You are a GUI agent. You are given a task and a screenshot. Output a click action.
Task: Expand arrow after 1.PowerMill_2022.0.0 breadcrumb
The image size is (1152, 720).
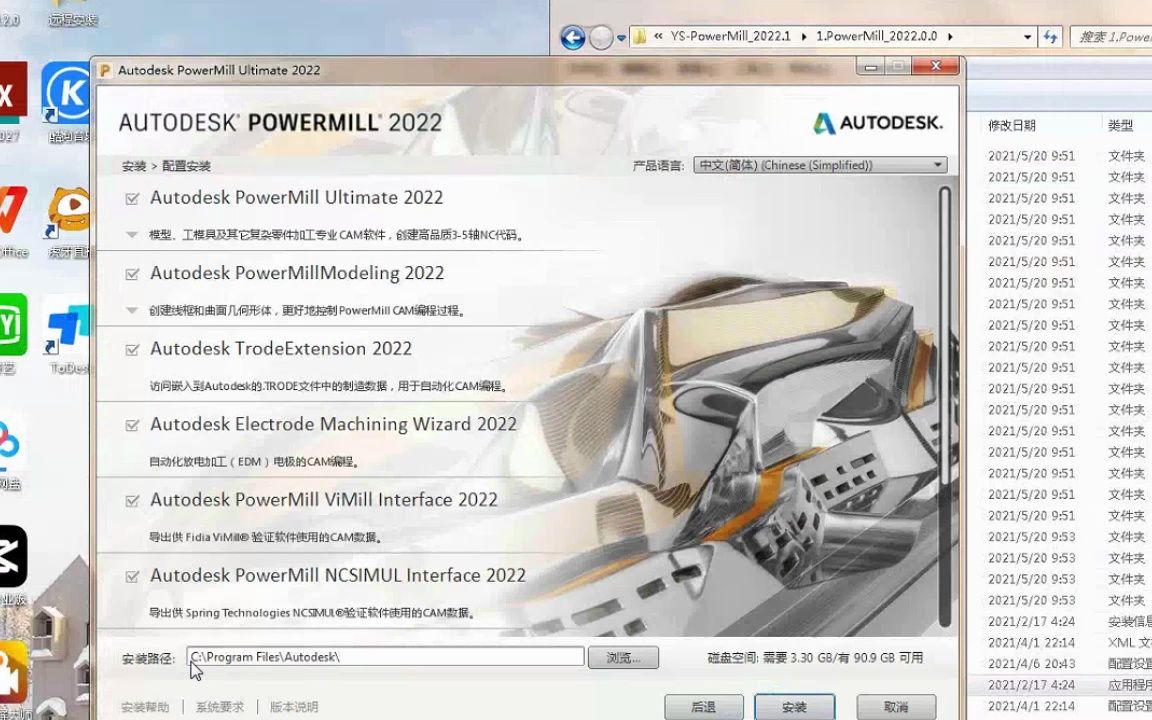tap(950, 36)
